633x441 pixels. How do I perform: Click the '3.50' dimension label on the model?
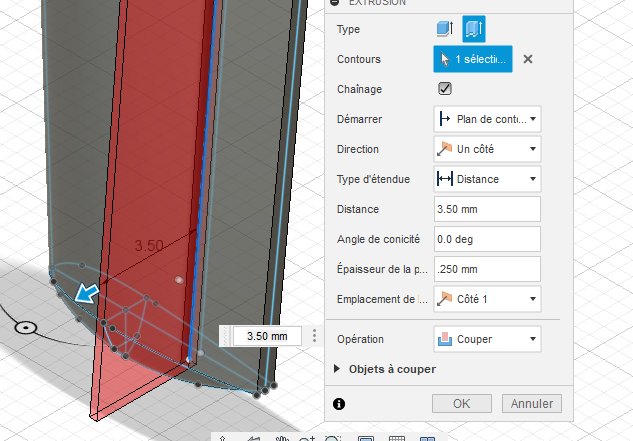(x=149, y=246)
